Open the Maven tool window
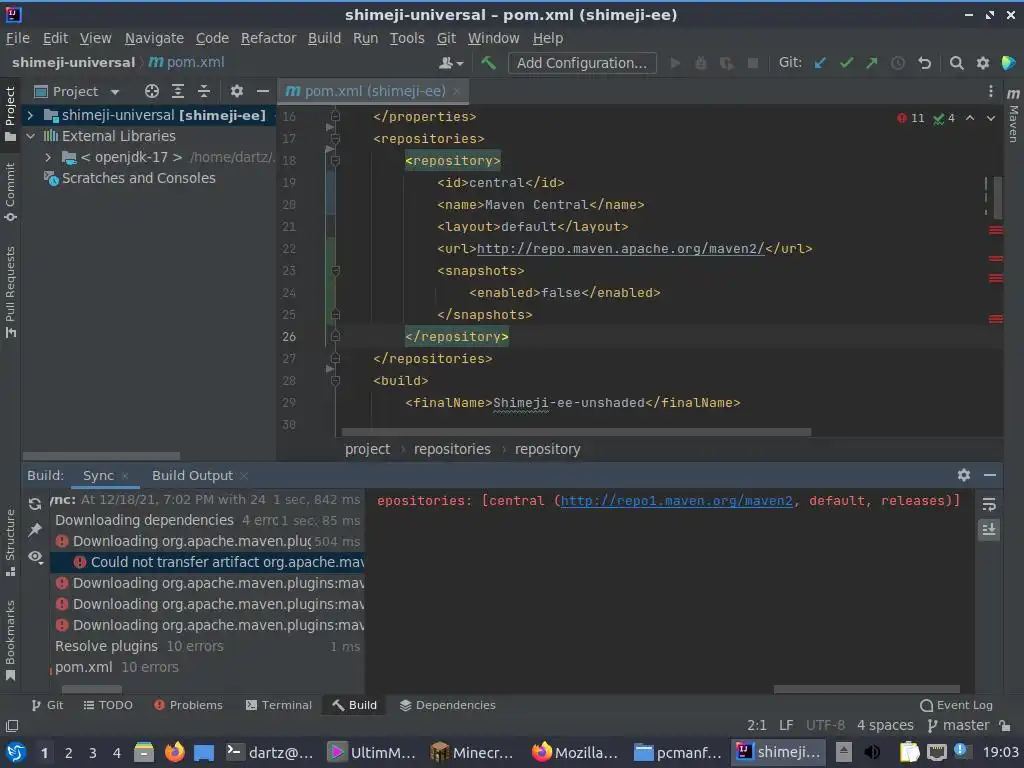The image size is (1024, 768). (x=1013, y=114)
